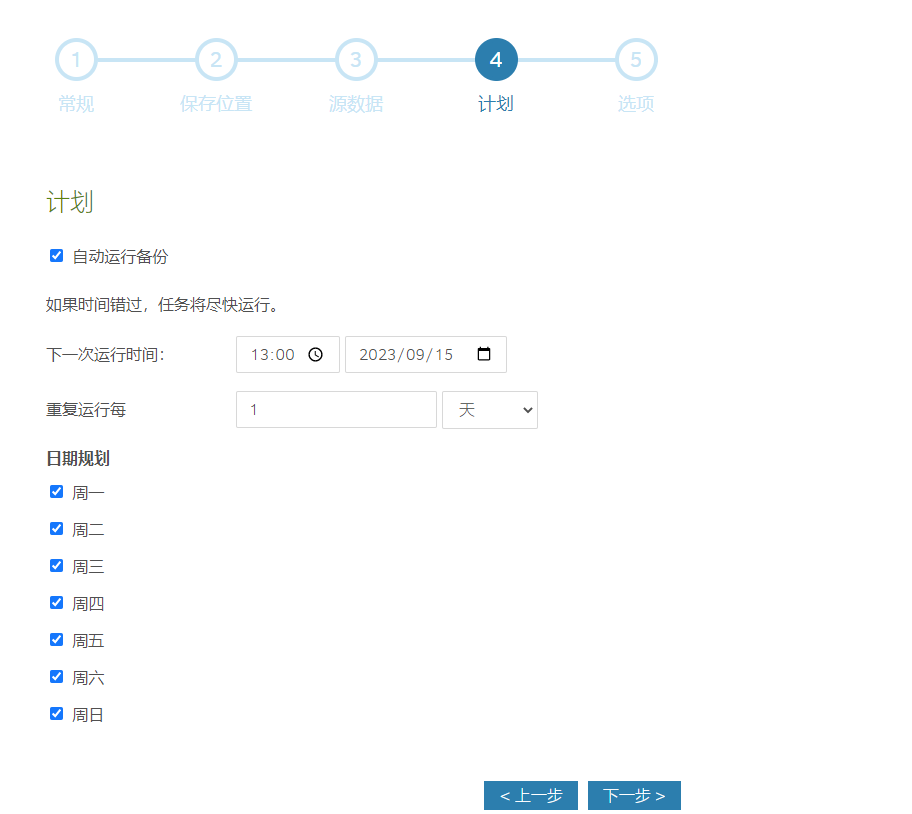Click the repeat interval number field
912x814 pixels.
(x=336, y=410)
